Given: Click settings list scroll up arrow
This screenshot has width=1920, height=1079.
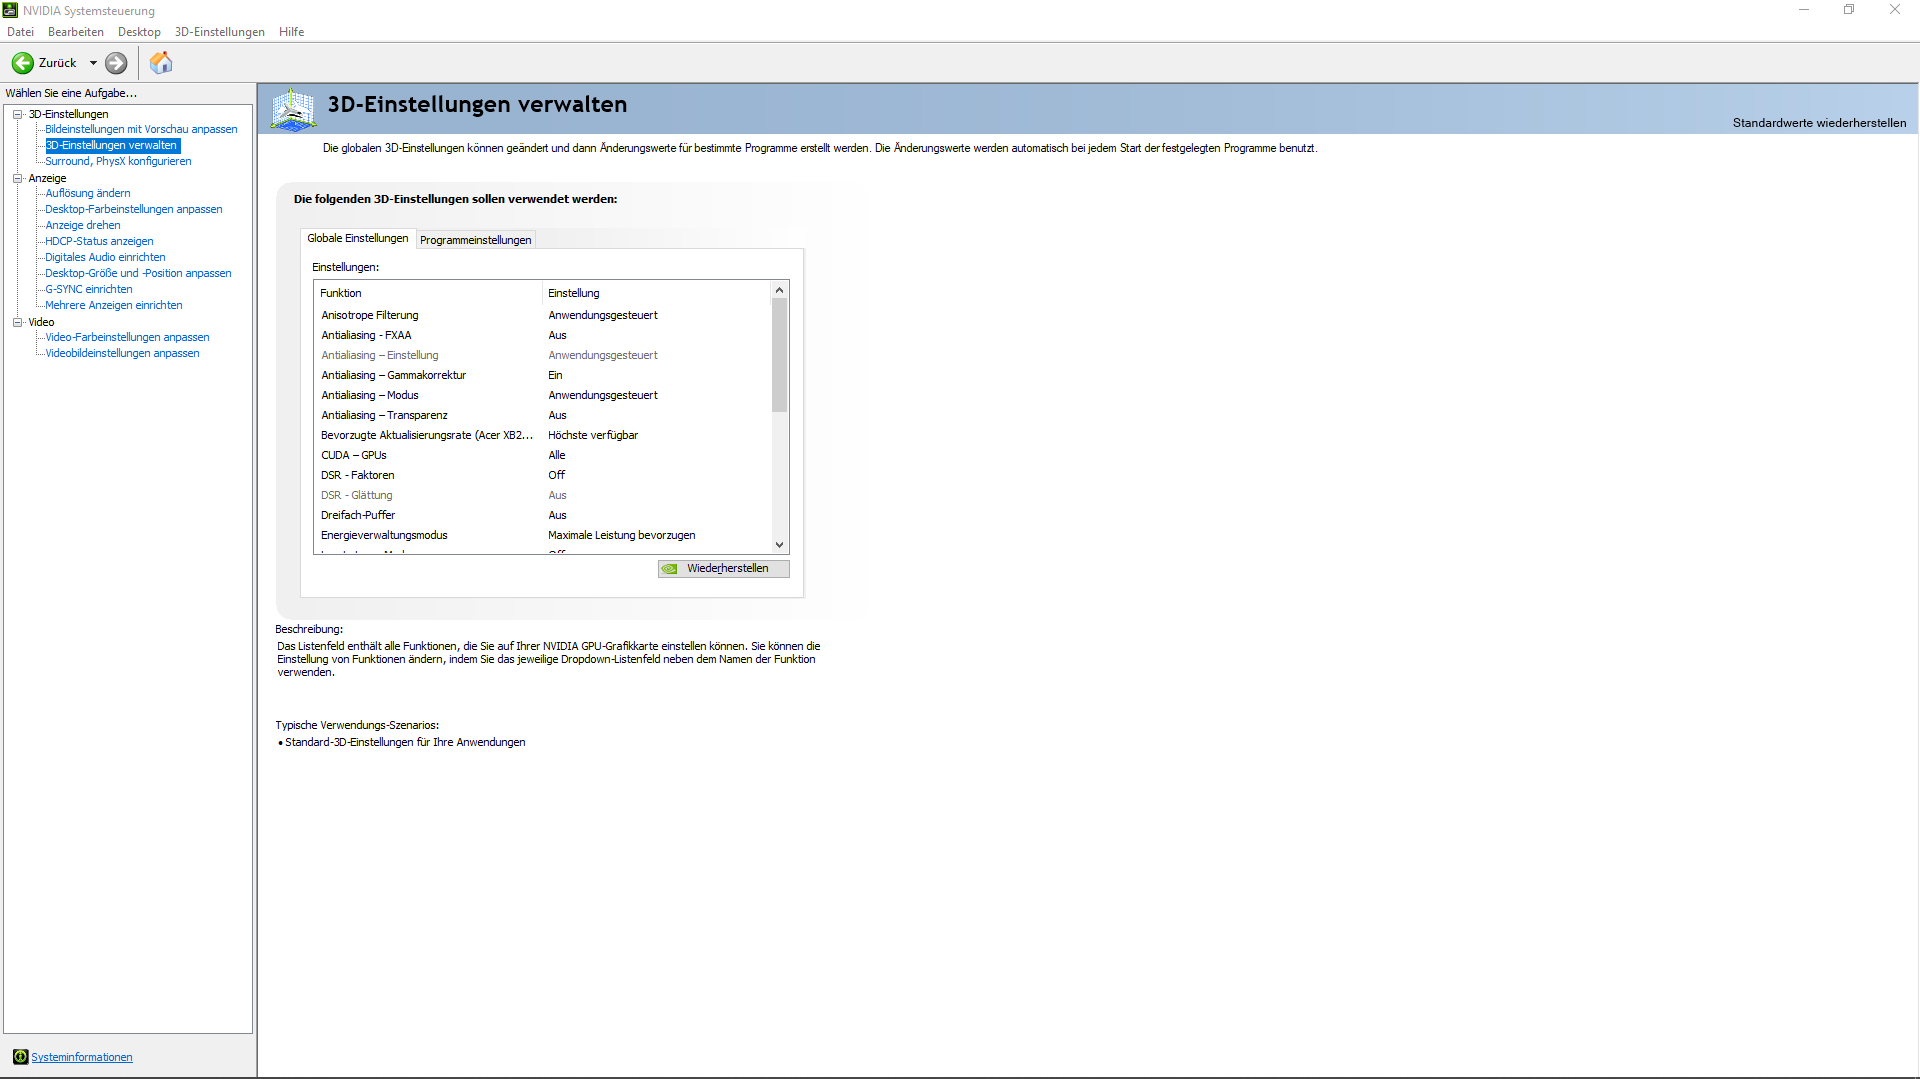Looking at the screenshot, I should (780, 290).
